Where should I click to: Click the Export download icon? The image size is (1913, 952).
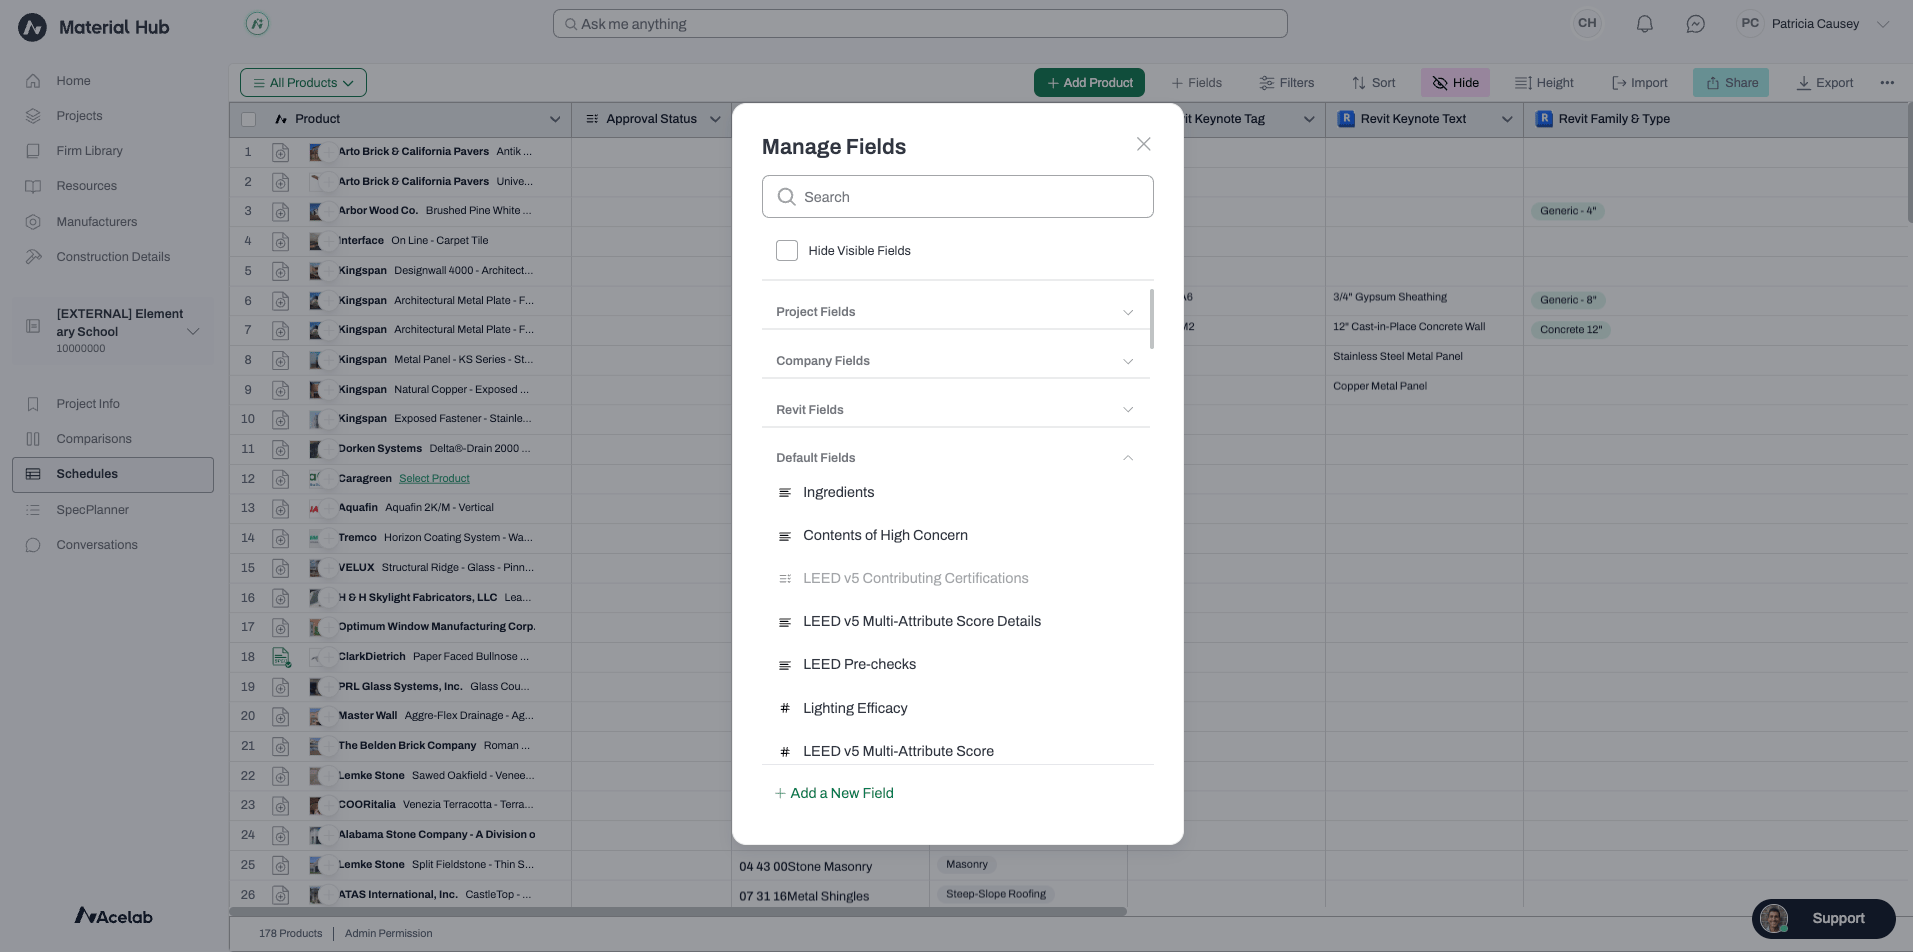[x=1803, y=83]
